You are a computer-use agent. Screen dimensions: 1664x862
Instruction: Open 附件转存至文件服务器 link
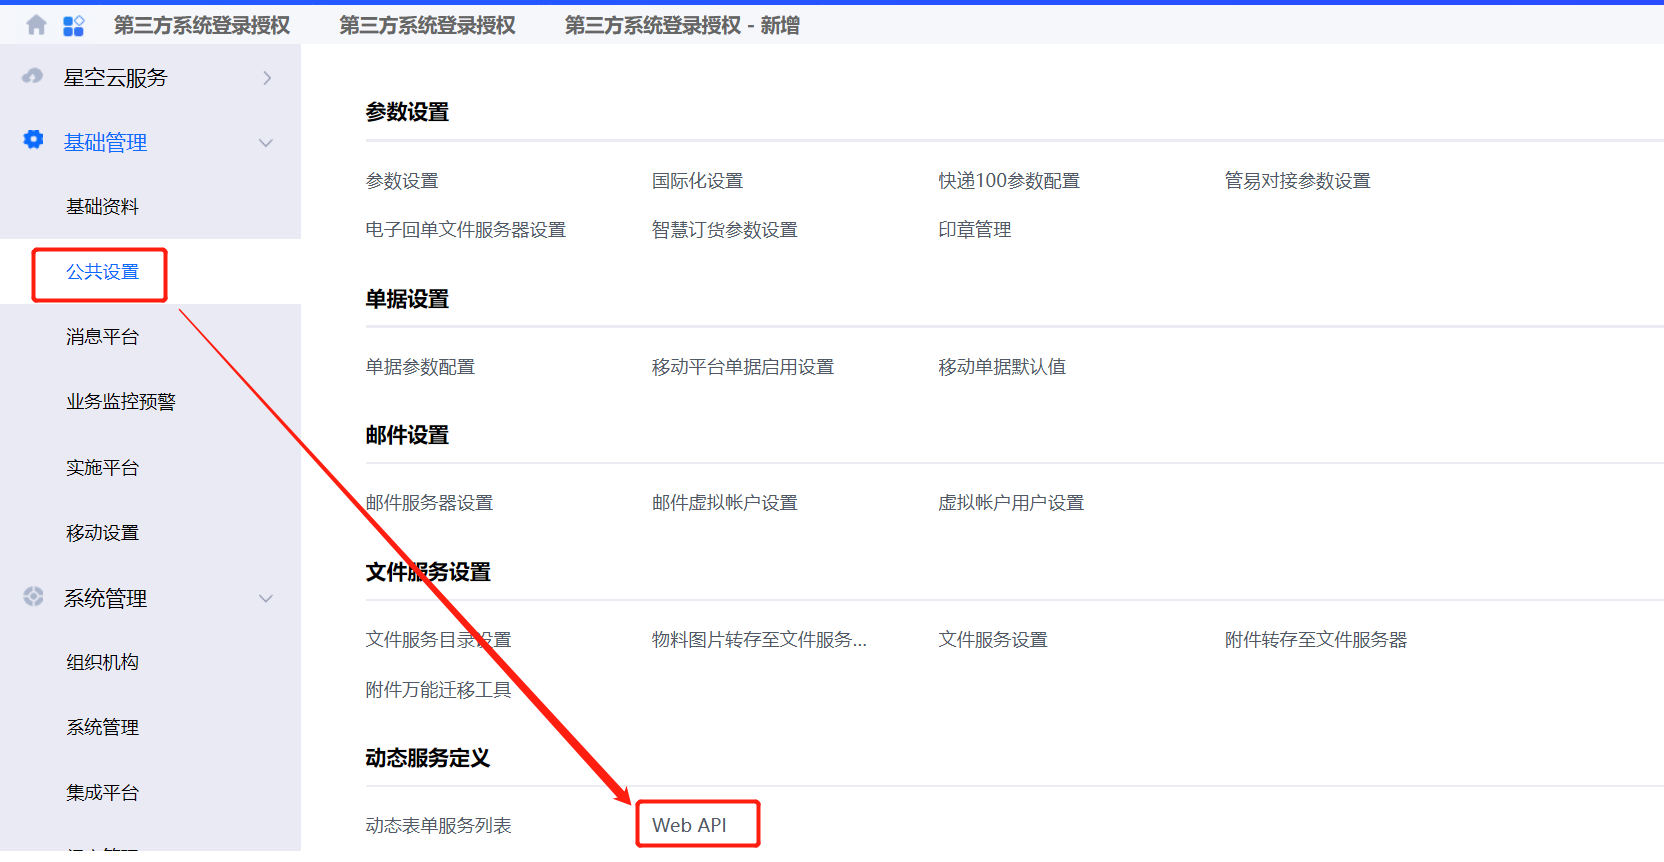click(x=1316, y=640)
